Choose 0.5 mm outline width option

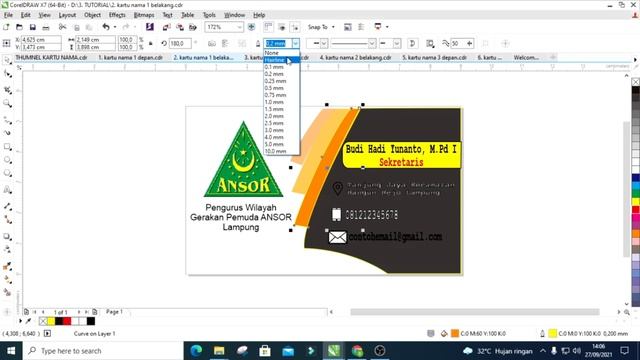click(x=282, y=88)
